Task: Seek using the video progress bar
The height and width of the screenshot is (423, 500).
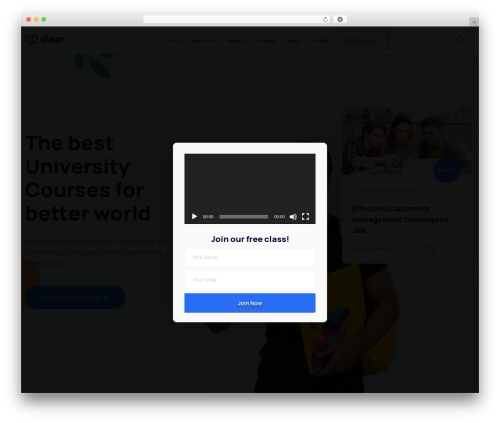Action: pyautogui.click(x=243, y=217)
